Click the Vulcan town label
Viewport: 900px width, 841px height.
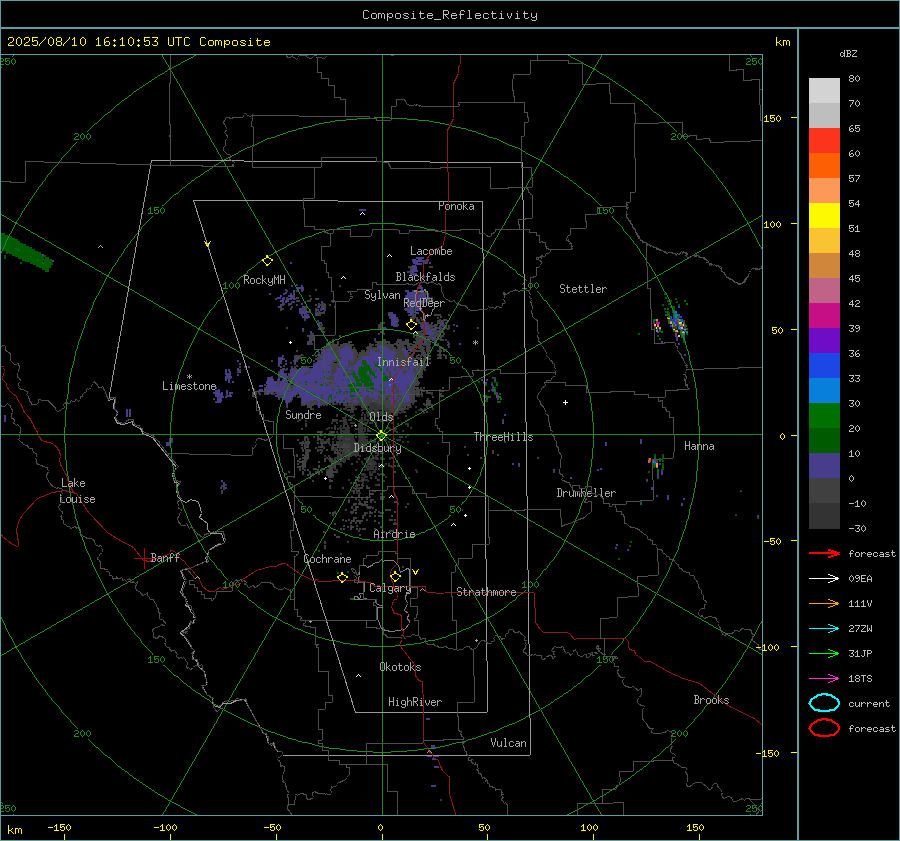point(508,743)
